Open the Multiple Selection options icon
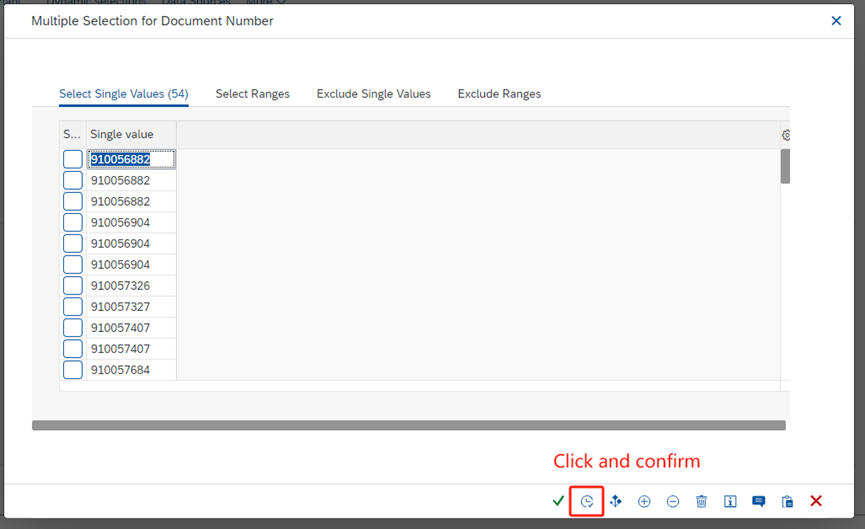Screen dimensions: 865x529 tap(616, 501)
